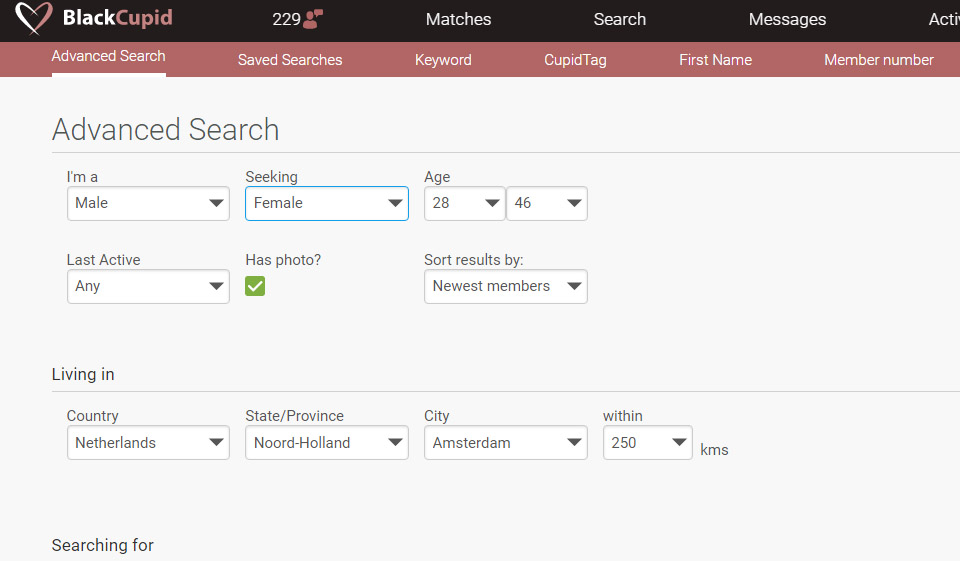Click Search in the top menu

click(619, 20)
